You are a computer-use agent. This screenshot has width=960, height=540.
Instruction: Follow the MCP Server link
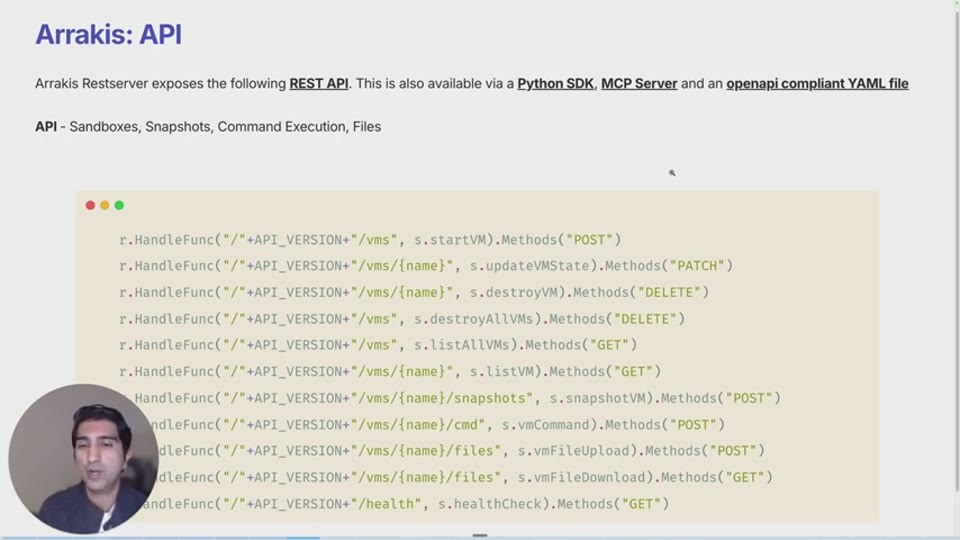click(x=639, y=83)
